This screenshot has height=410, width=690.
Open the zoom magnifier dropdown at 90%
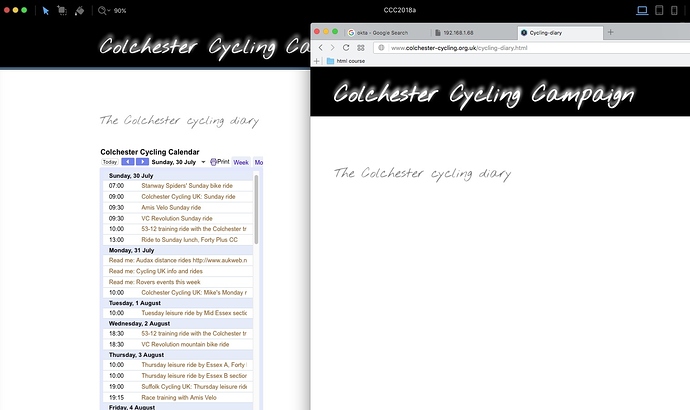click(106, 10)
